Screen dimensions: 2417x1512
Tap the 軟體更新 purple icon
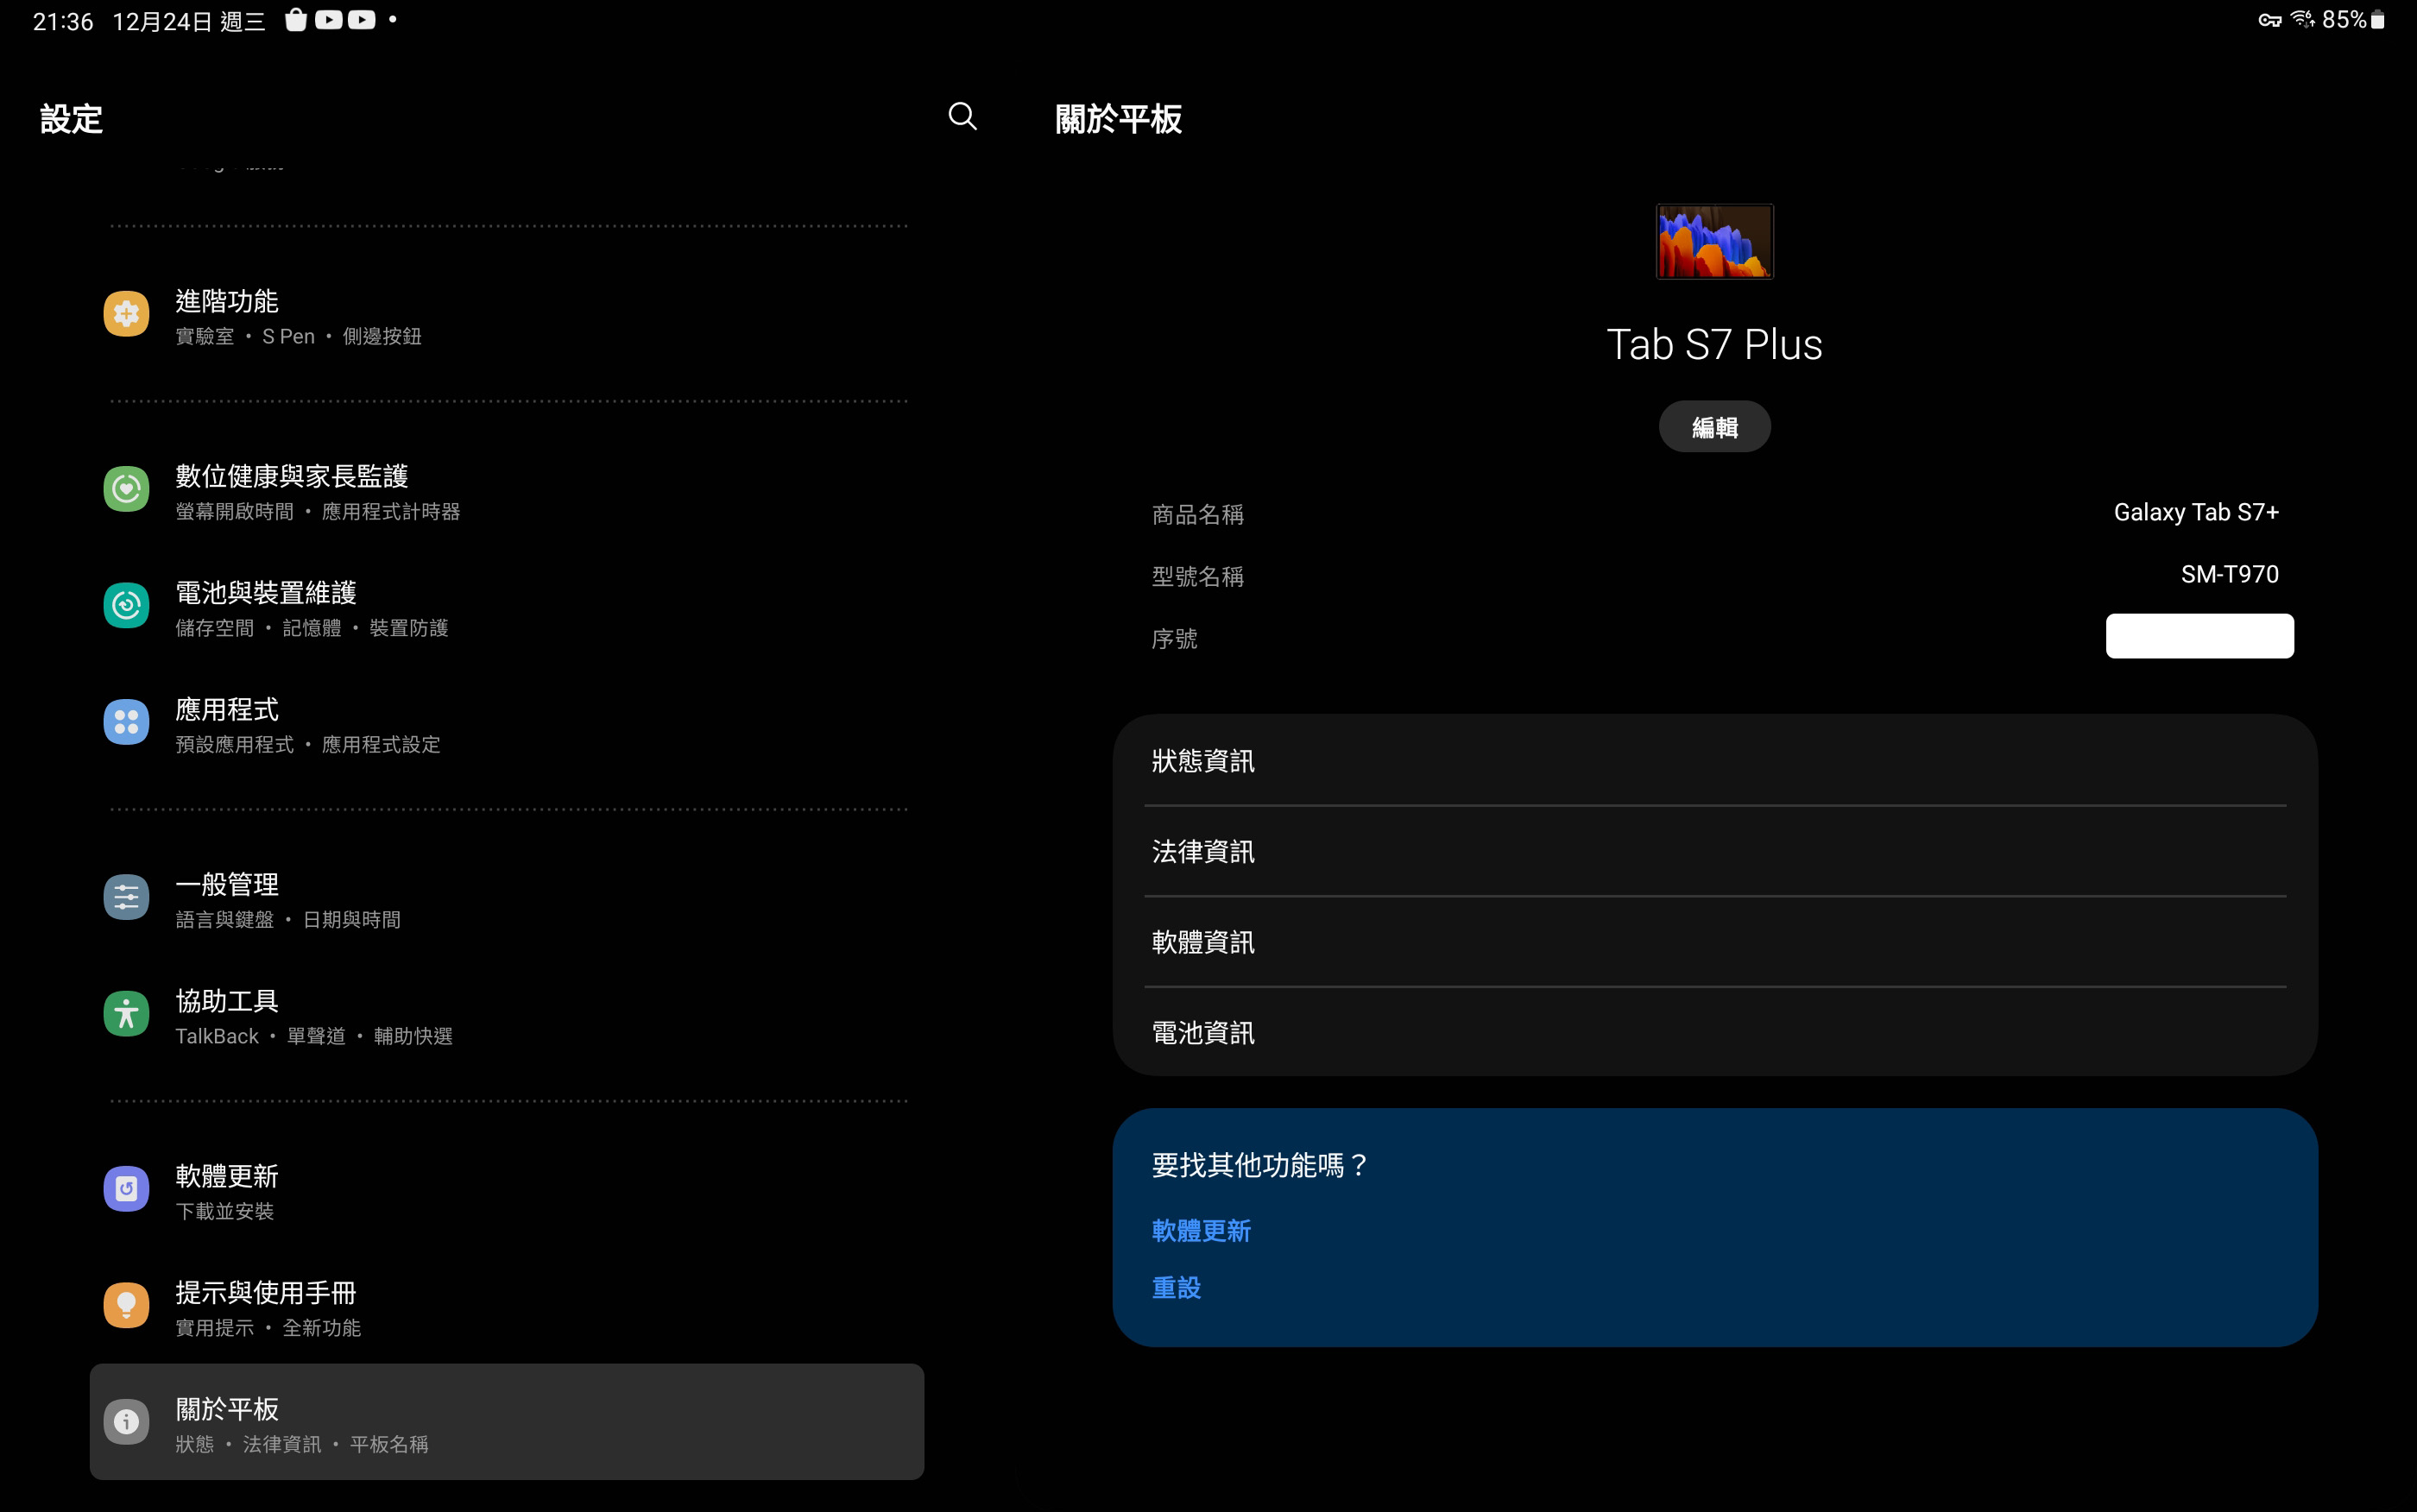tap(126, 1189)
